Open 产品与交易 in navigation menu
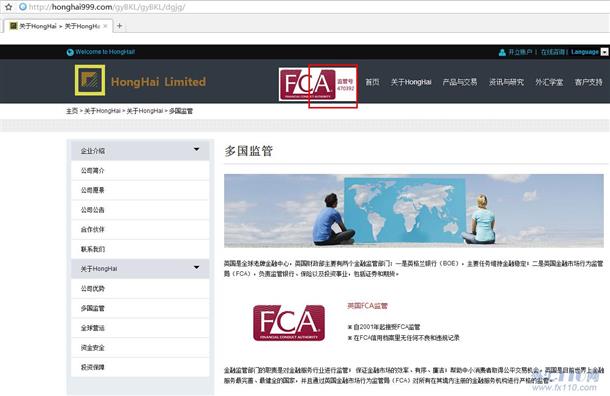 459,82
